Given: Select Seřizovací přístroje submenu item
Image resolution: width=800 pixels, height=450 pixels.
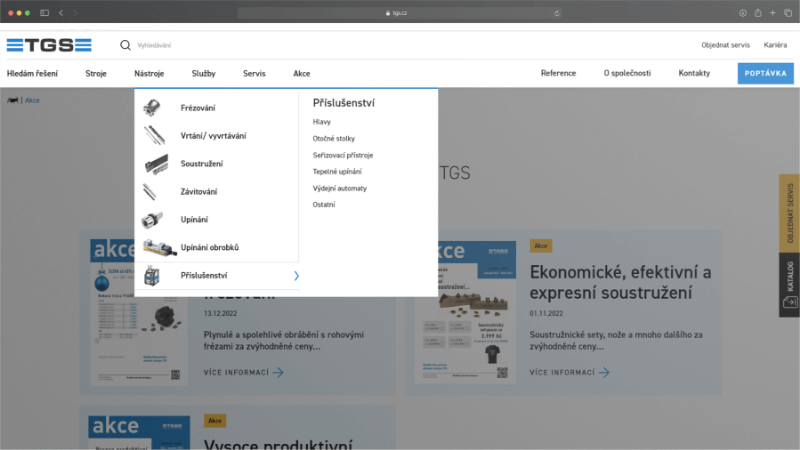Looking at the screenshot, I should 341,155.
